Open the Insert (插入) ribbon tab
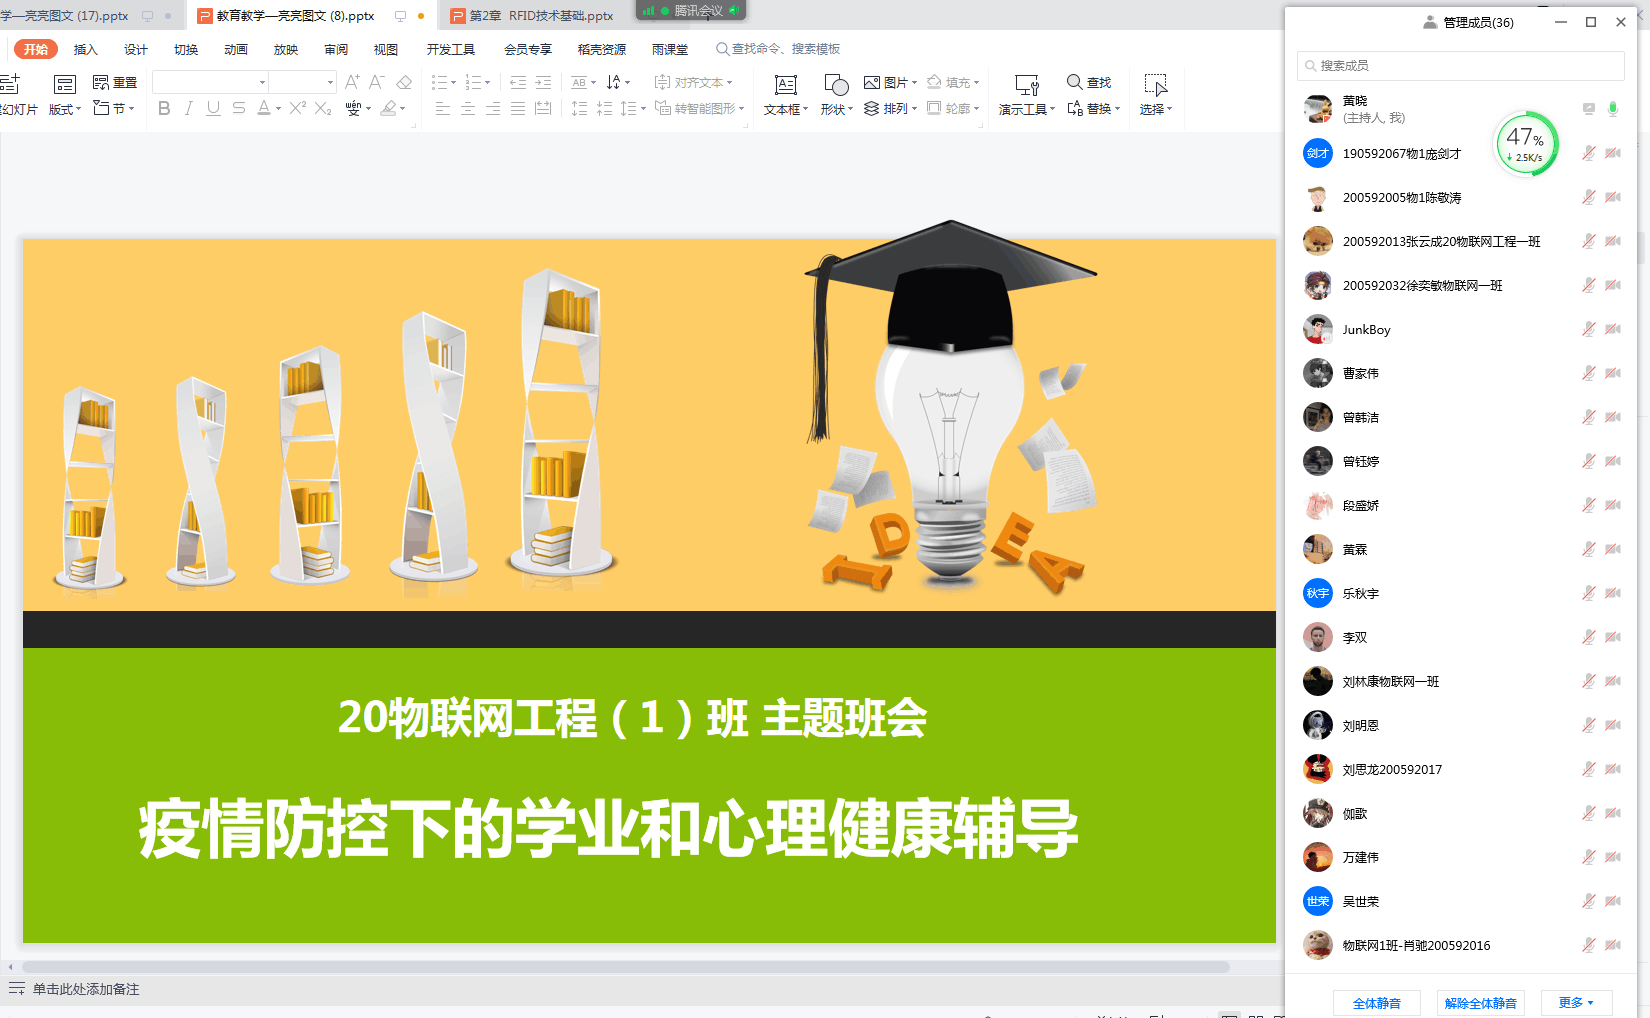Image resolution: width=1650 pixels, height=1018 pixels. tap(86, 49)
